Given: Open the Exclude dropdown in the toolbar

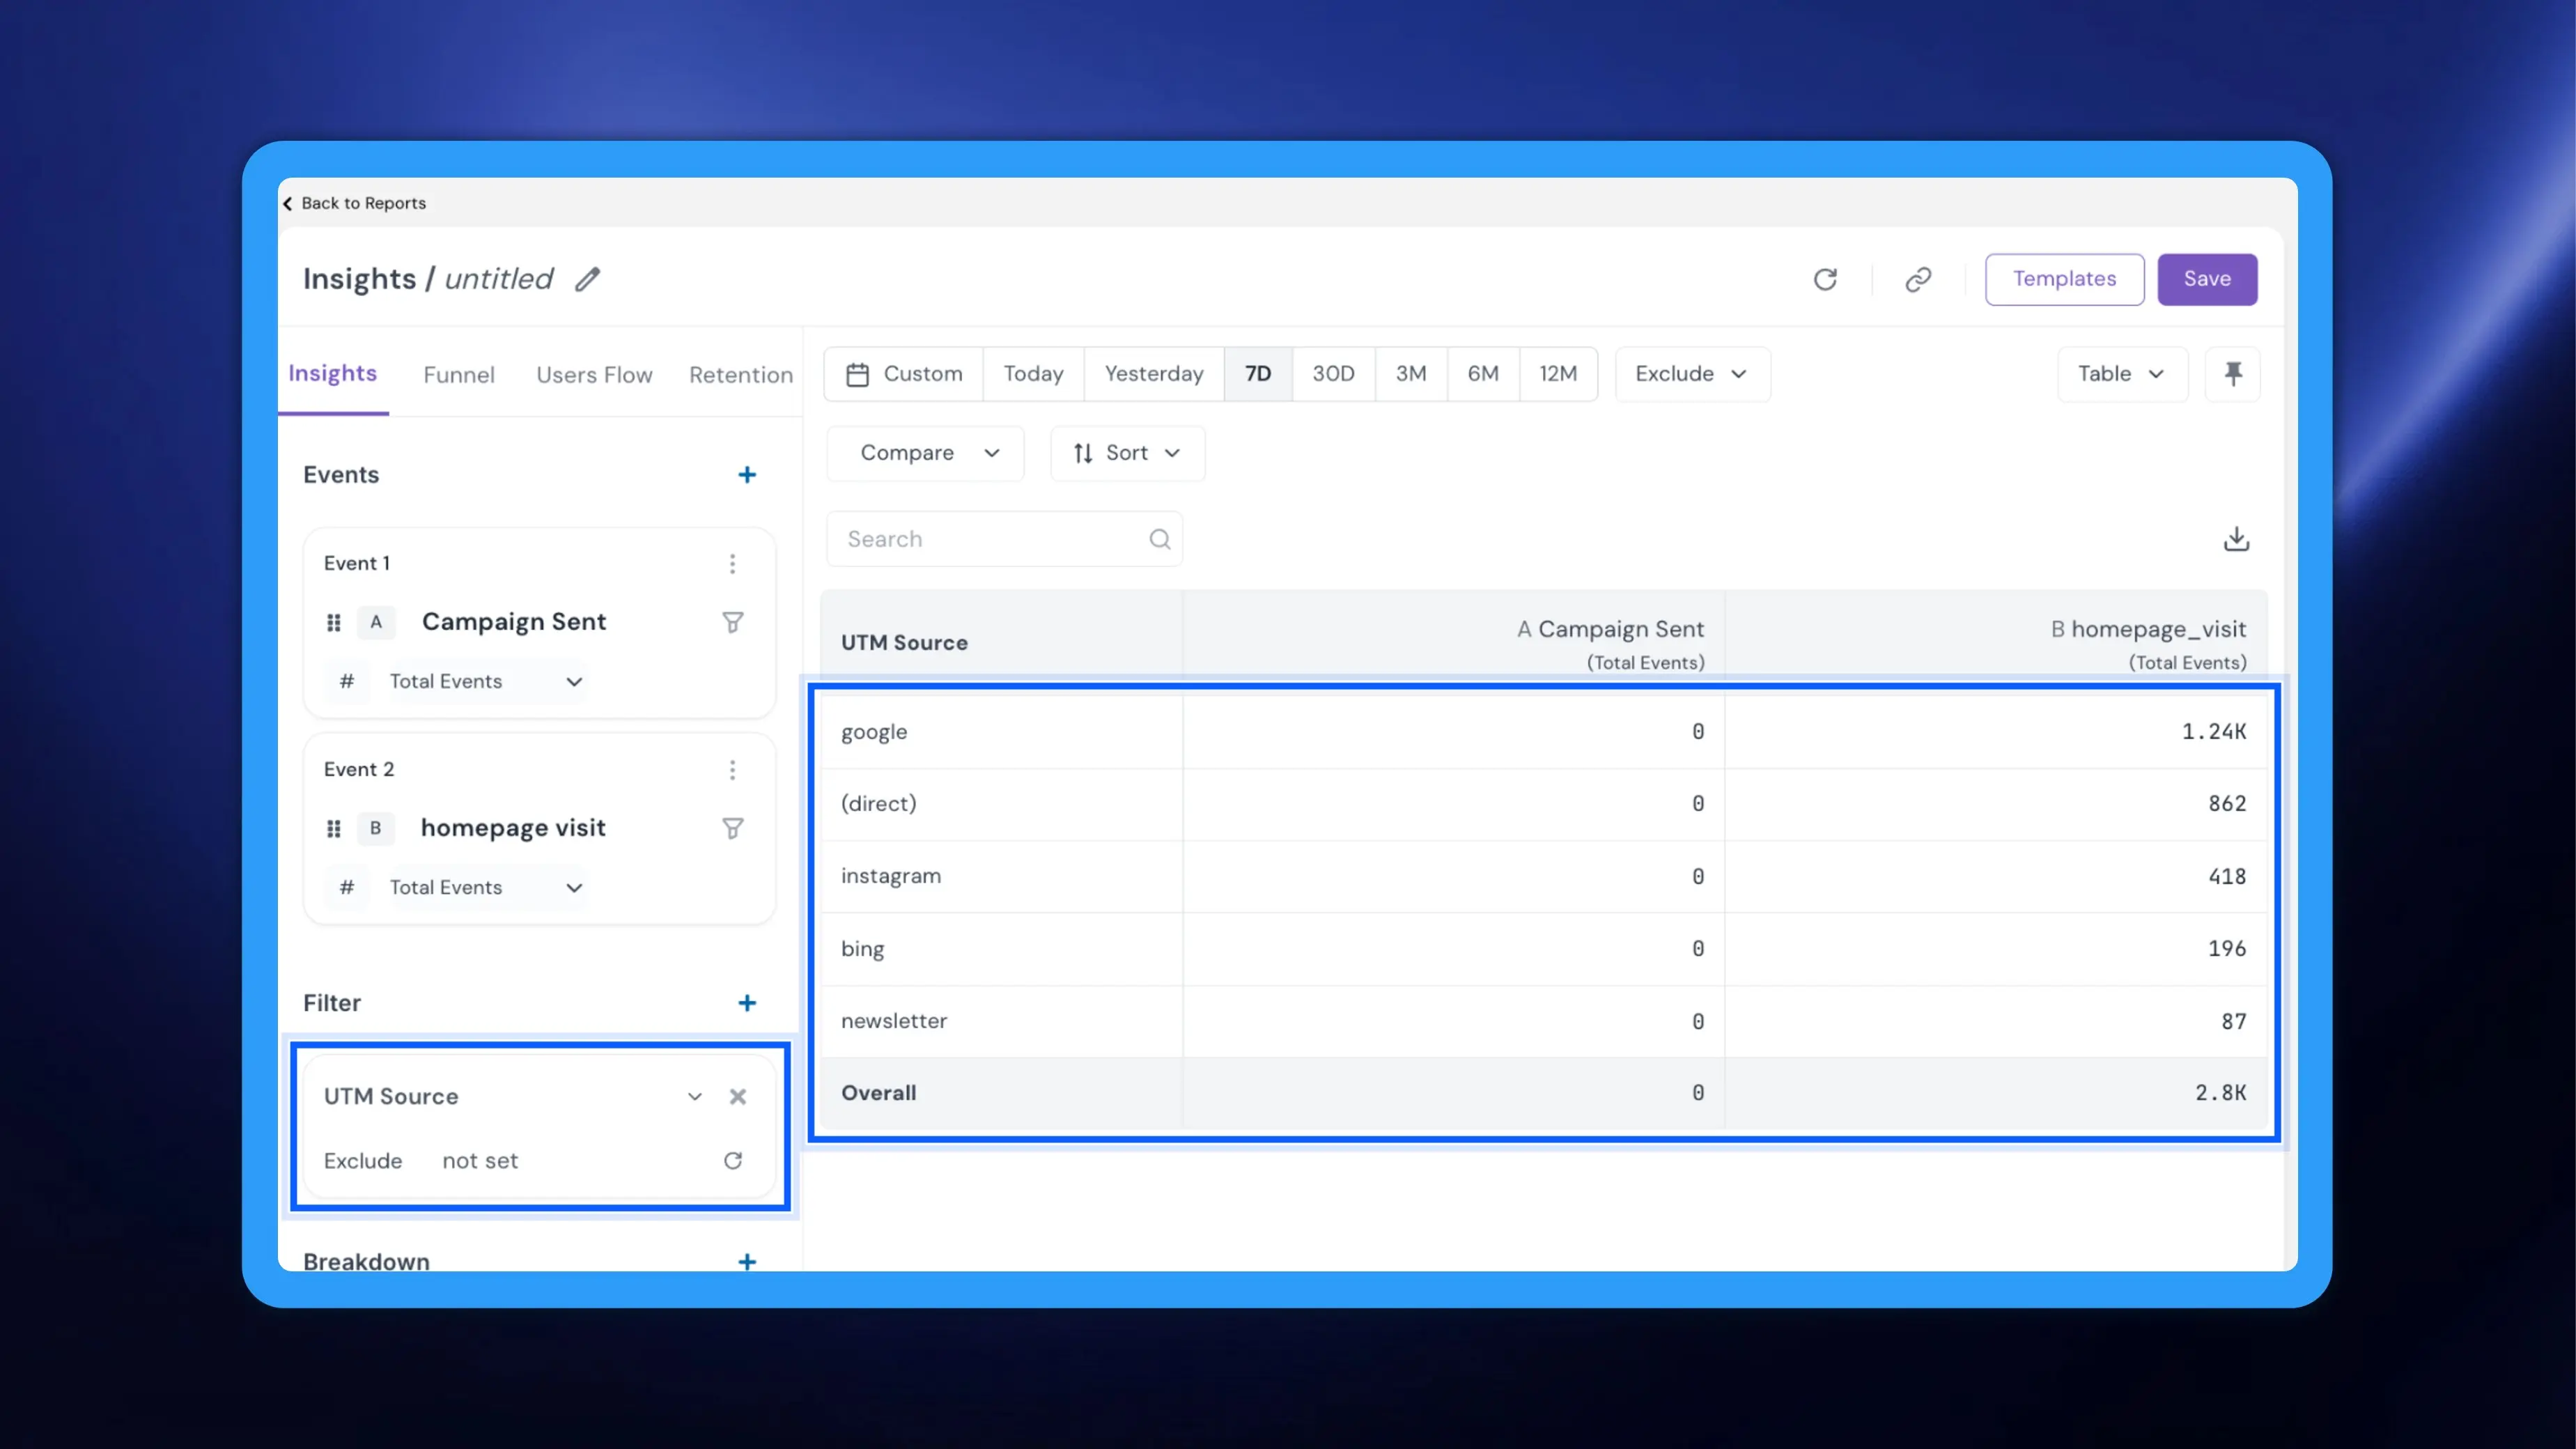Looking at the screenshot, I should 1692,374.
